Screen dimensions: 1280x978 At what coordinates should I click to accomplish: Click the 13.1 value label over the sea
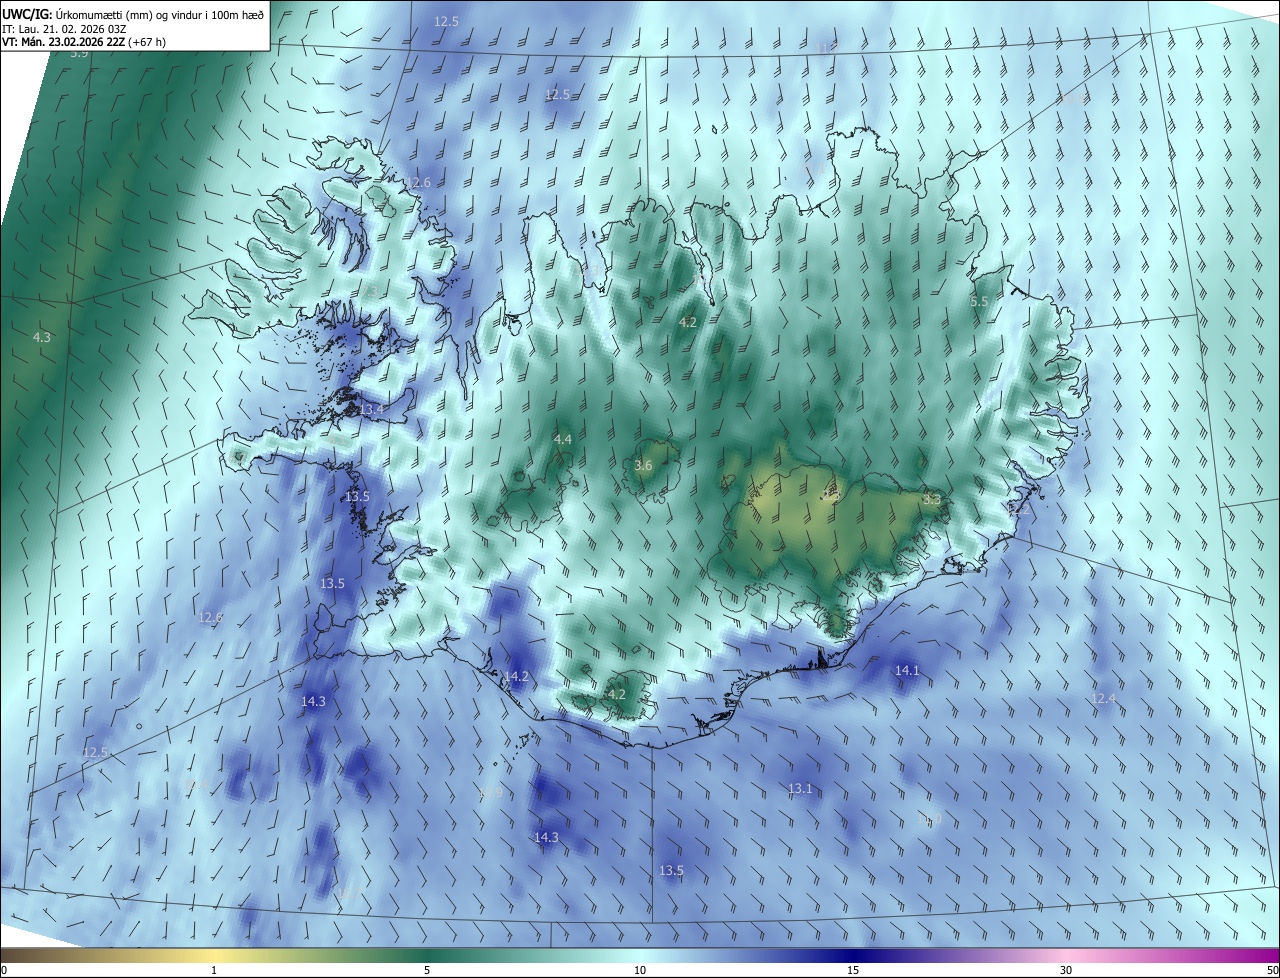(x=800, y=788)
